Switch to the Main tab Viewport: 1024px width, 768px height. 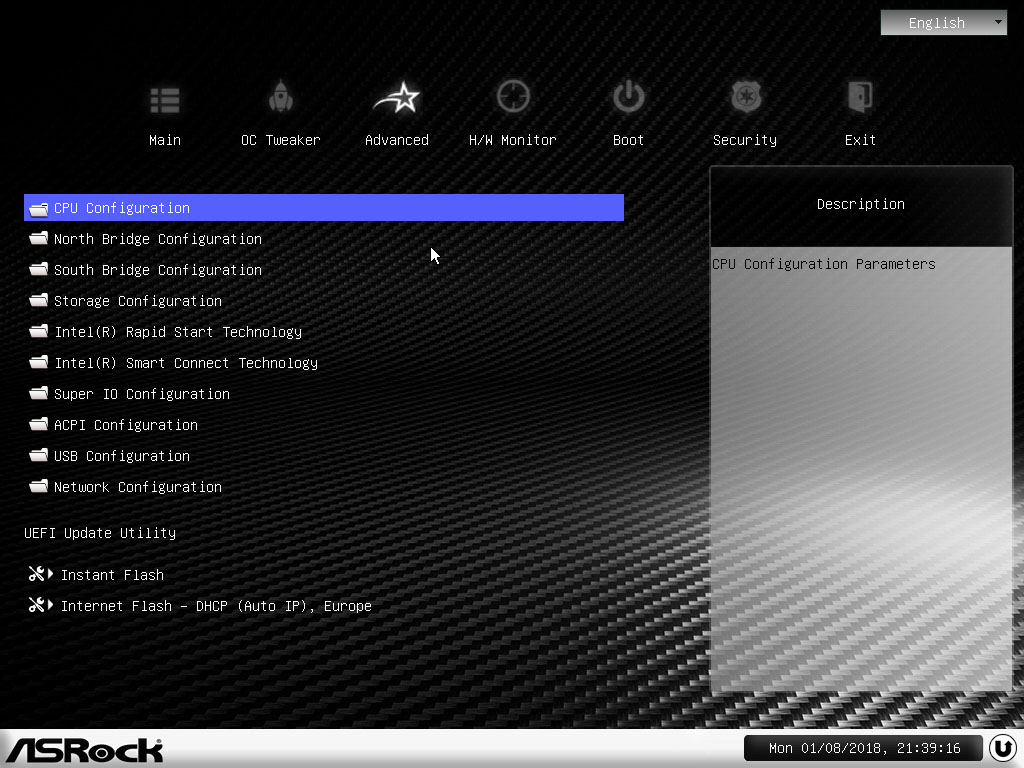[x=165, y=140]
